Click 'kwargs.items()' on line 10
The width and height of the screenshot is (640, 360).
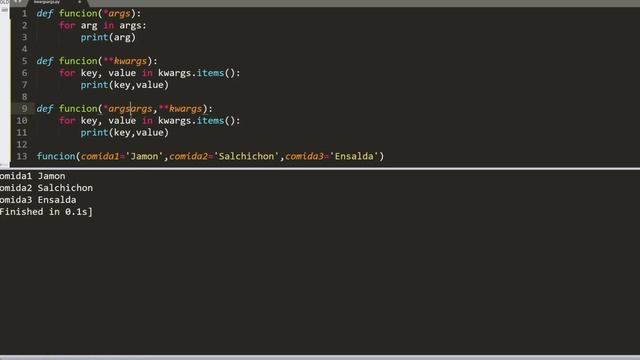(197, 121)
